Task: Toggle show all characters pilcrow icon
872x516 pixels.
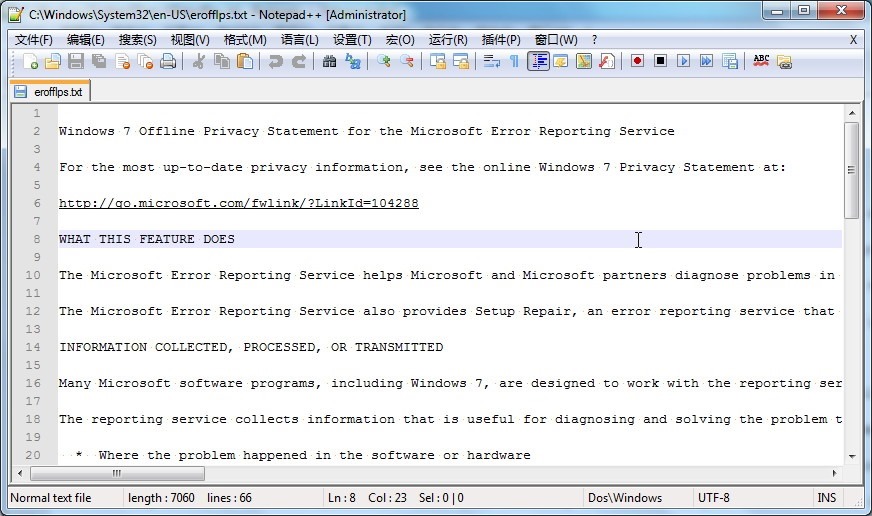Action: click(x=514, y=61)
